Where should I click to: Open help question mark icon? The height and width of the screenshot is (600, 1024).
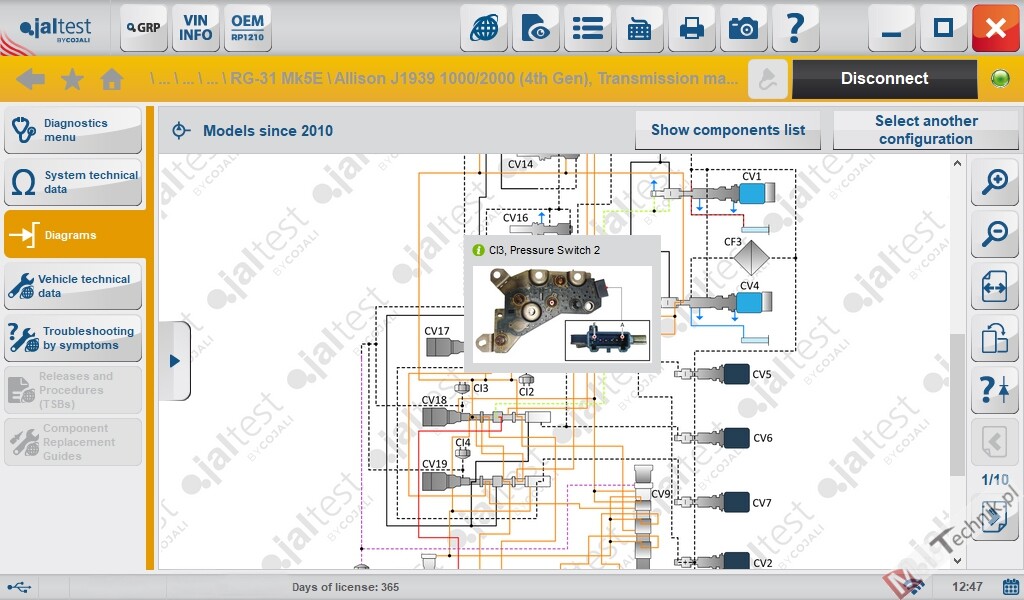coord(795,27)
